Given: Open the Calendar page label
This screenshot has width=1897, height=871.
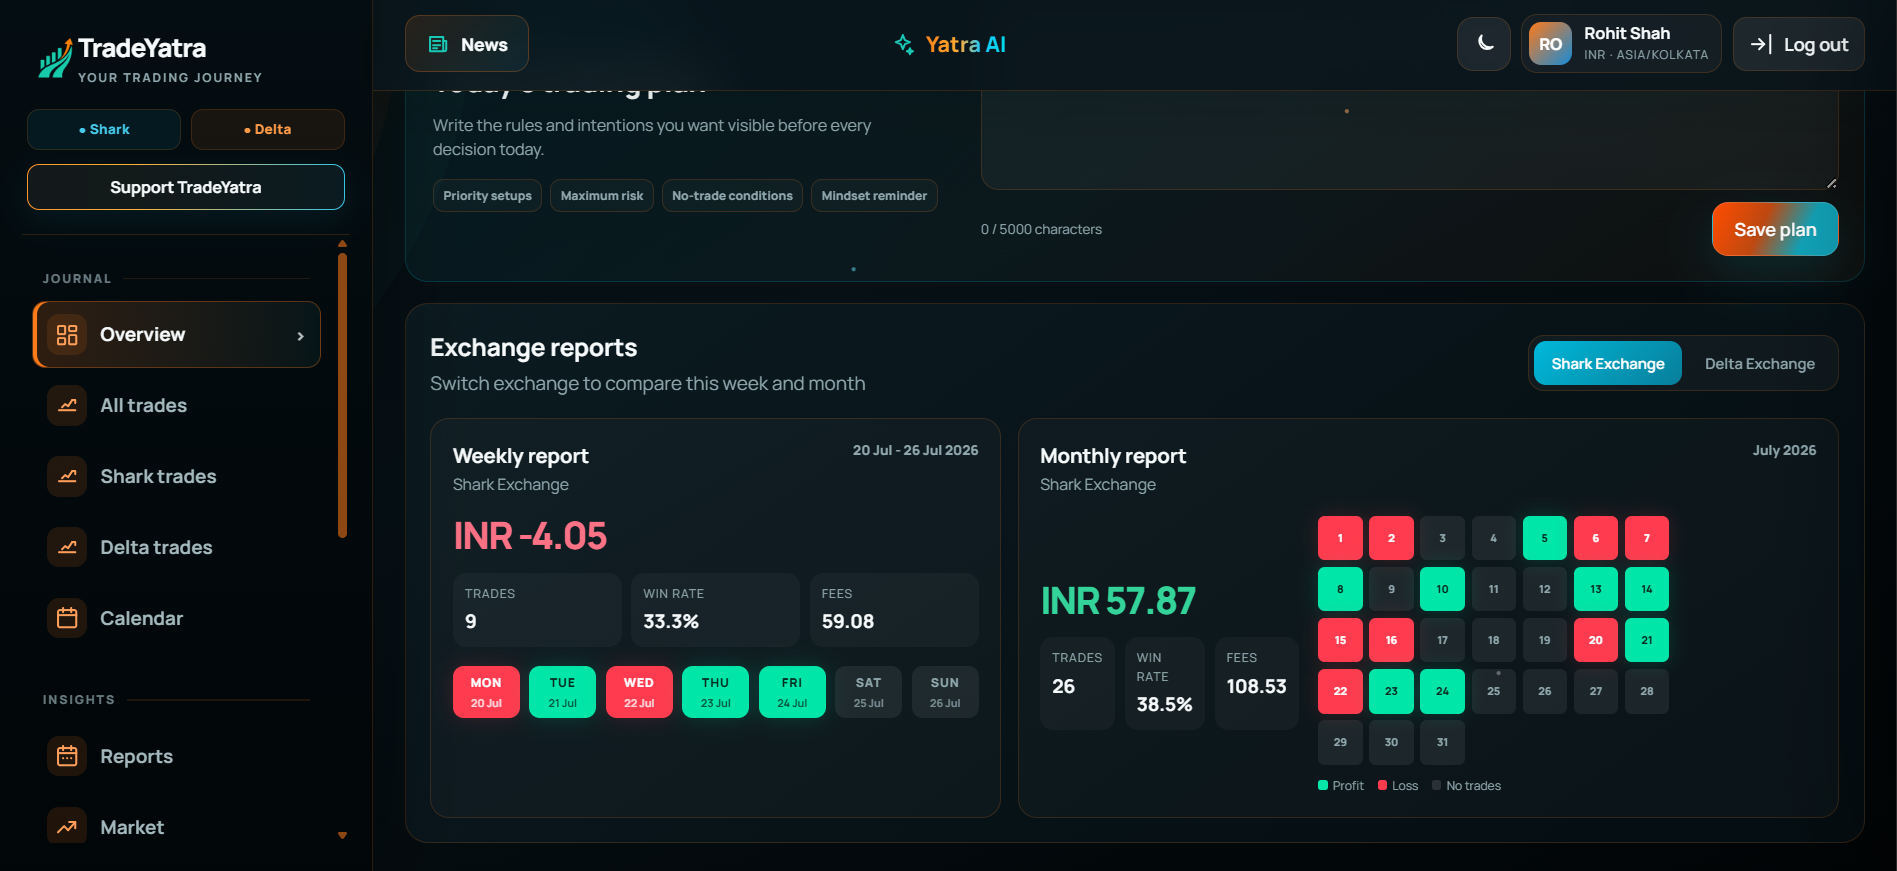Looking at the screenshot, I should coord(141,618).
